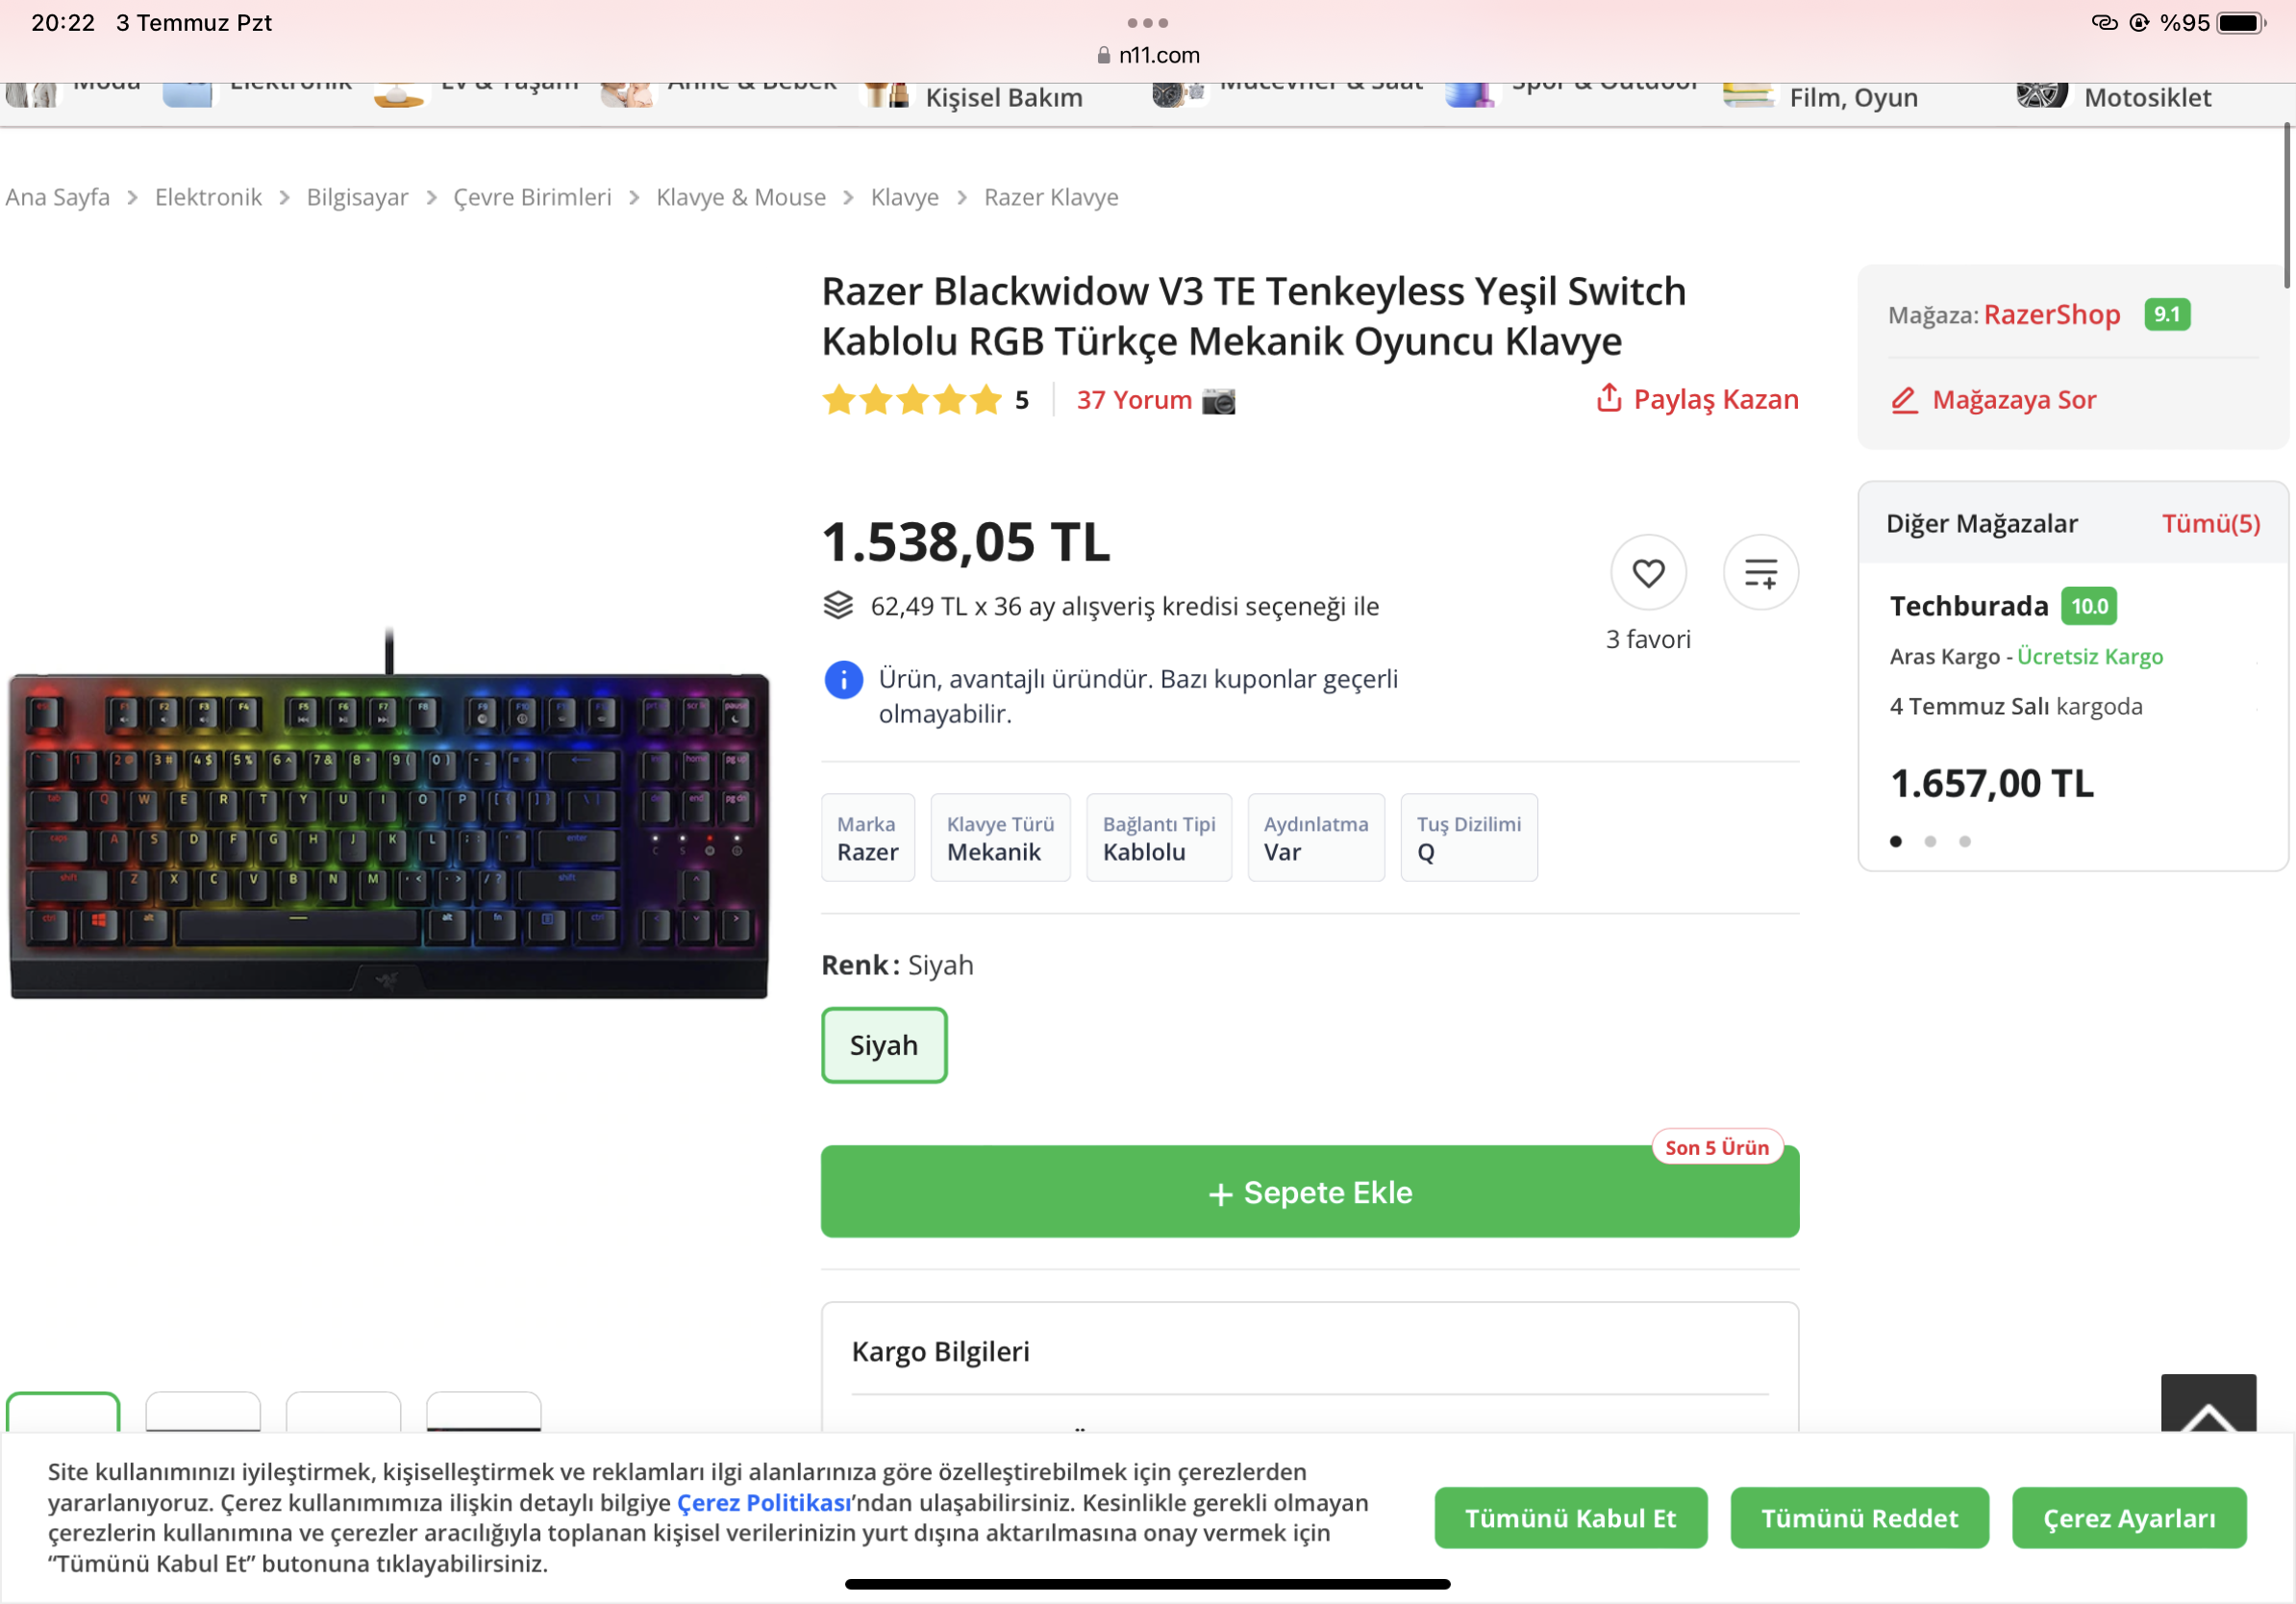The width and height of the screenshot is (2296, 1604).
Task: Show all stores via Tümü(5) link
Action: (2210, 524)
